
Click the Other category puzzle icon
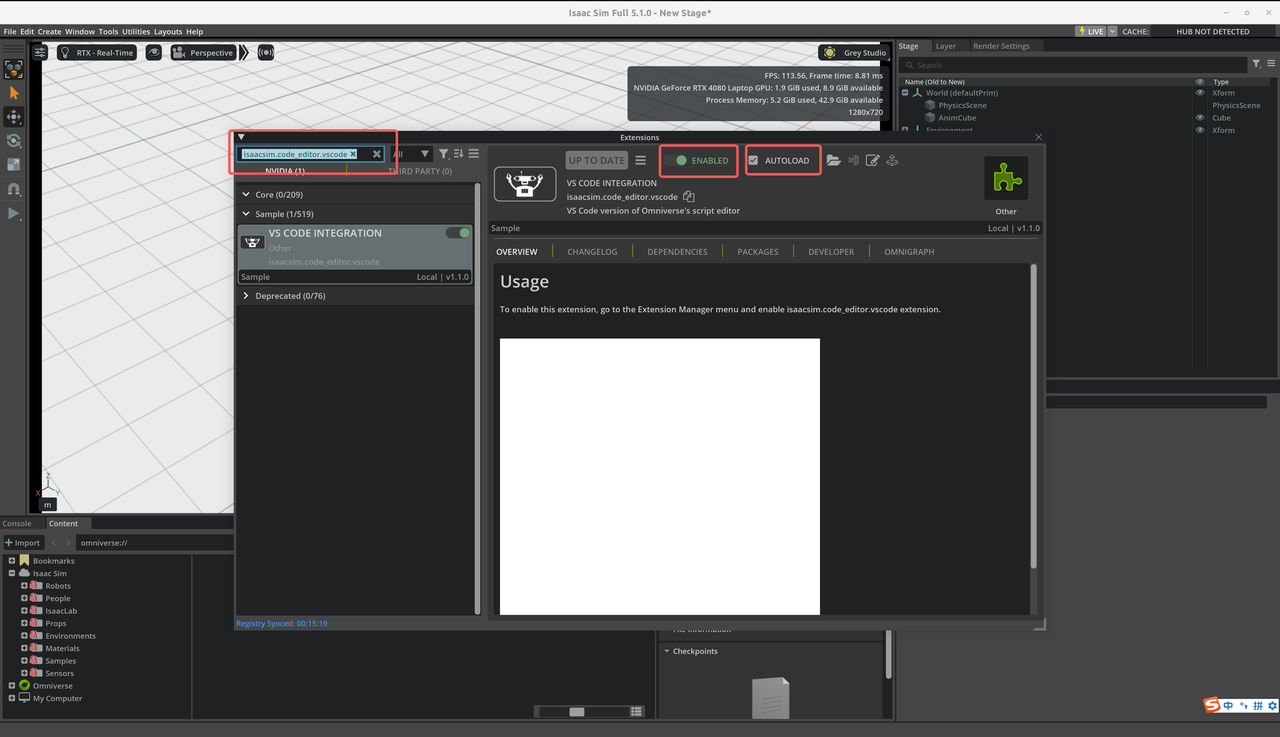coord(1006,179)
